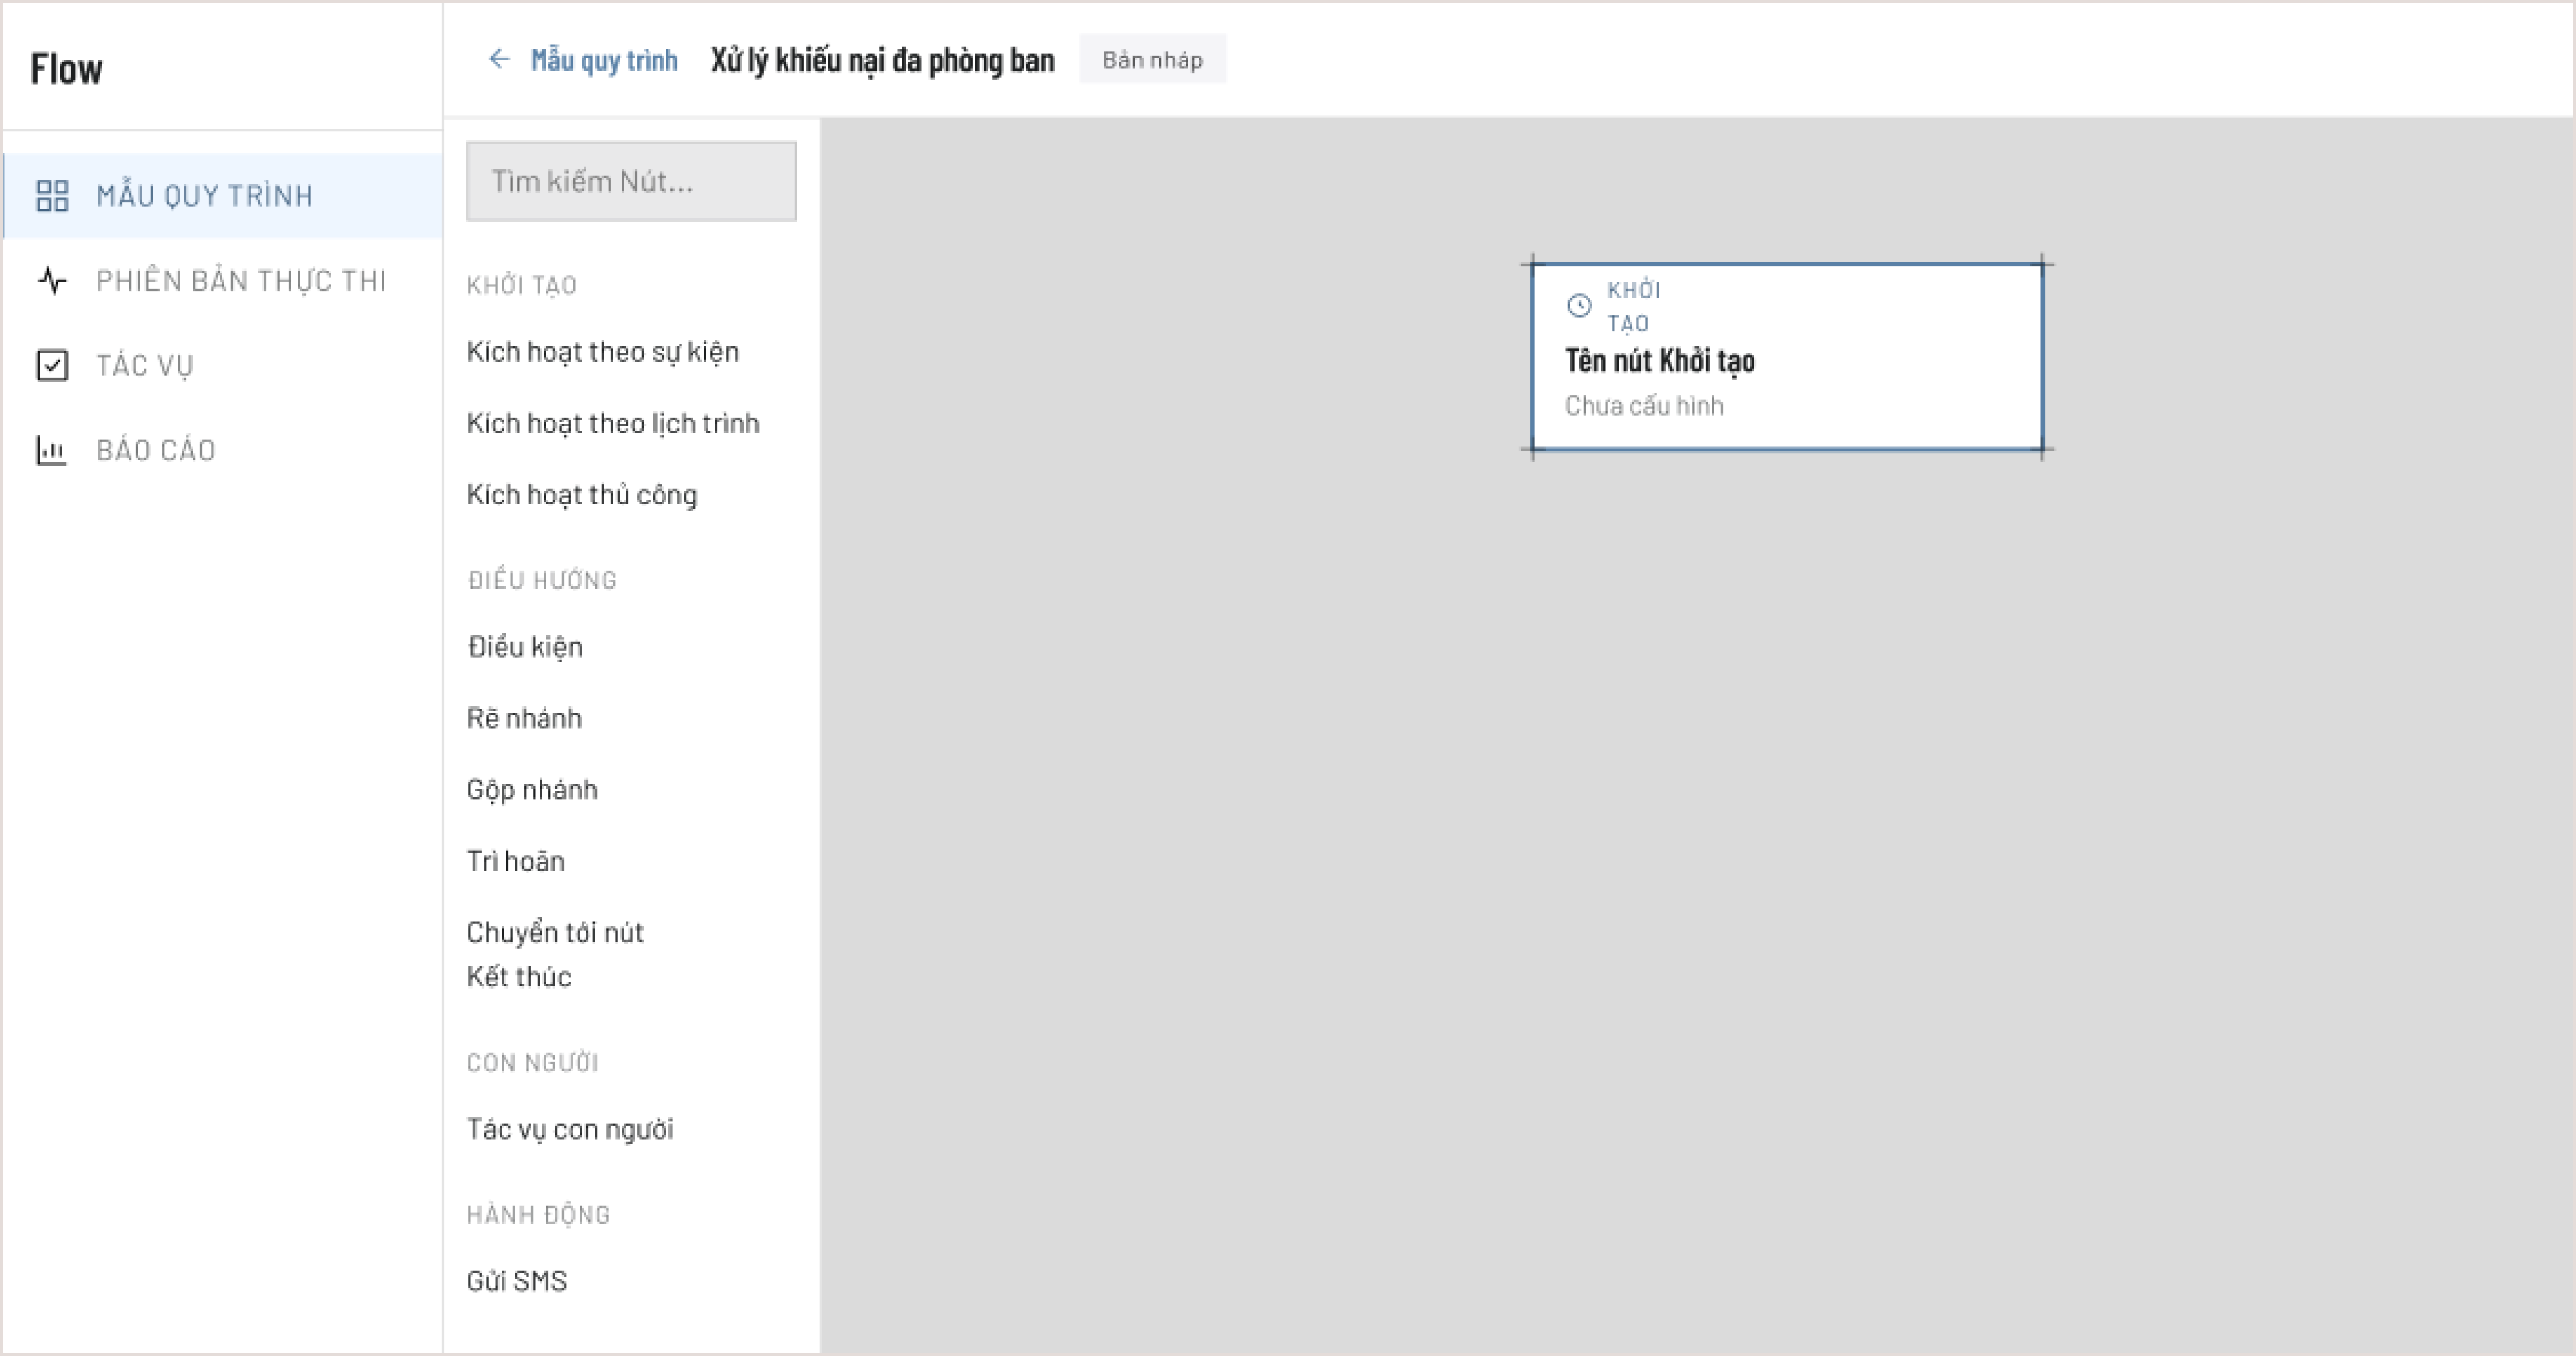The height and width of the screenshot is (1356, 2576).
Task: Open PHIÊN BẢN THỰC THI sidebar menu
Action: (223, 280)
